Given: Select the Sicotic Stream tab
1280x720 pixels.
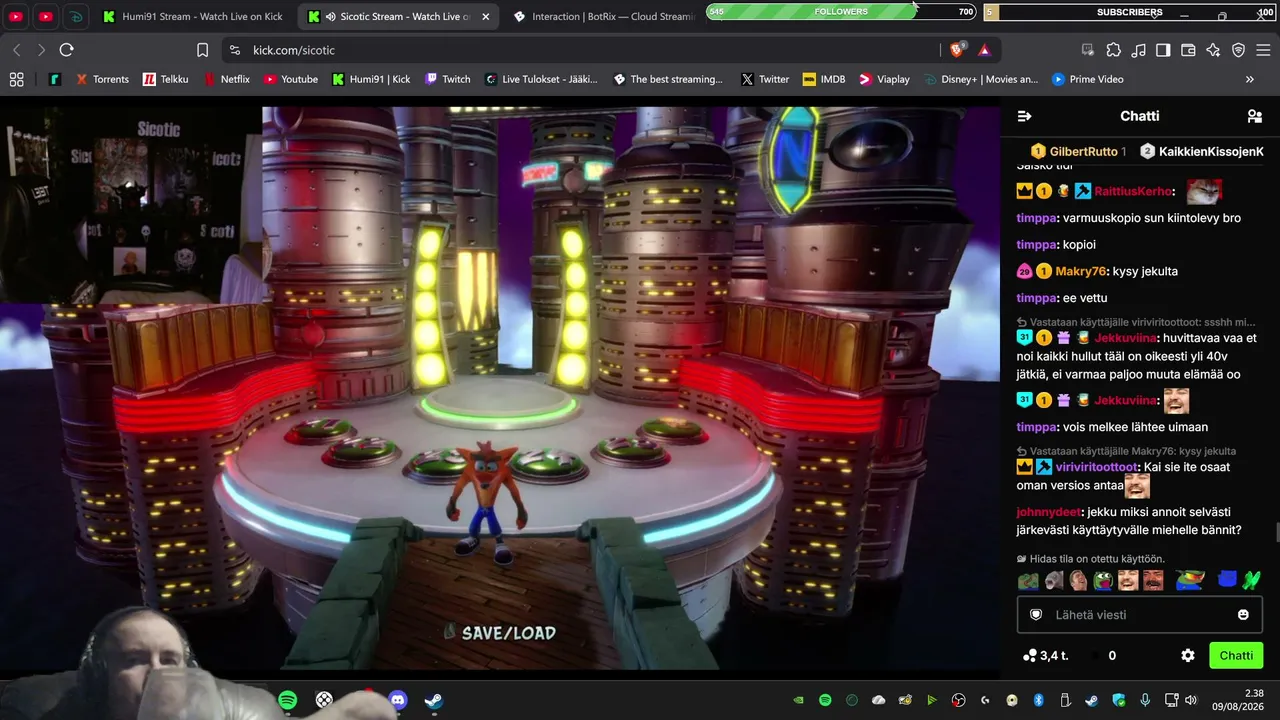Looking at the screenshot, I should click(x=398, y=17).
